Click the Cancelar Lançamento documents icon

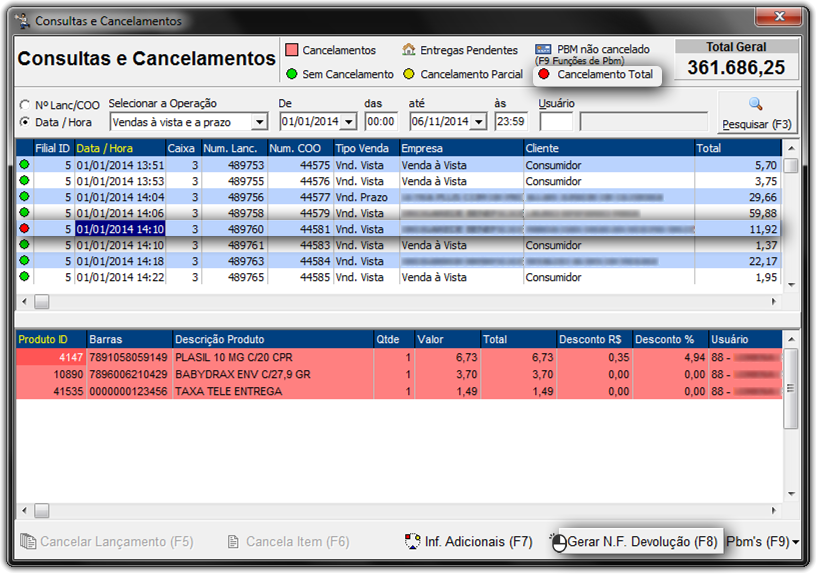pos(28,541)
